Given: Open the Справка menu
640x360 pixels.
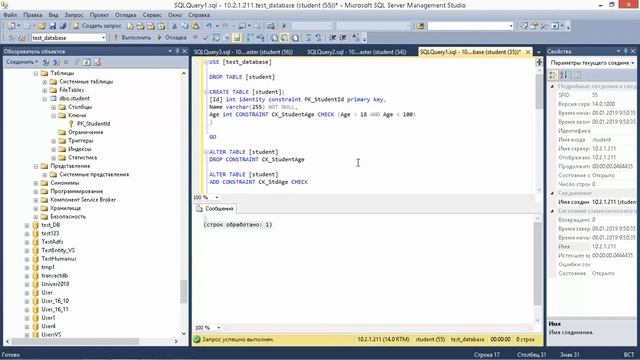Looking at the screenshot, I should point(199,15).
